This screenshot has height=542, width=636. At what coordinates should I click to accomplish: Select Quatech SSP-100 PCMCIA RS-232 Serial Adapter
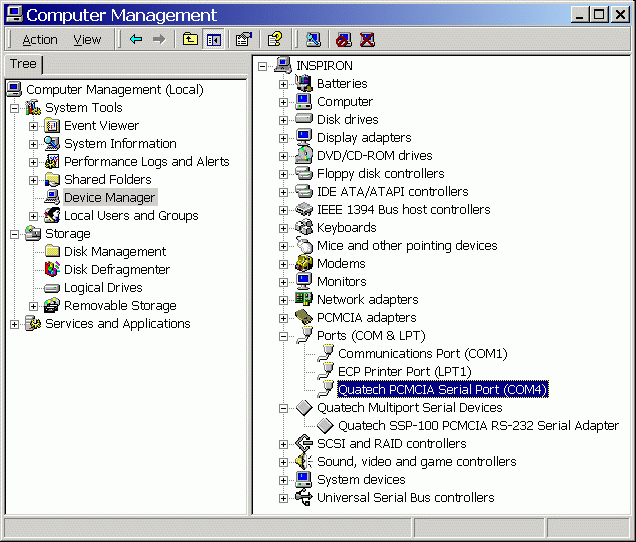click(479, 426)
